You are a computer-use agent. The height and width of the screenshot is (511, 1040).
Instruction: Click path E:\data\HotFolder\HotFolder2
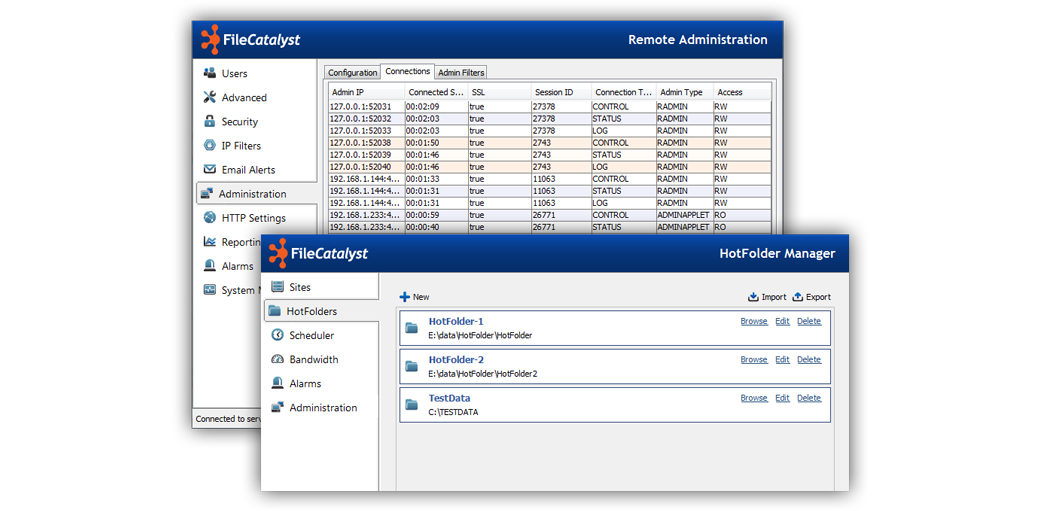coord(483,374)
